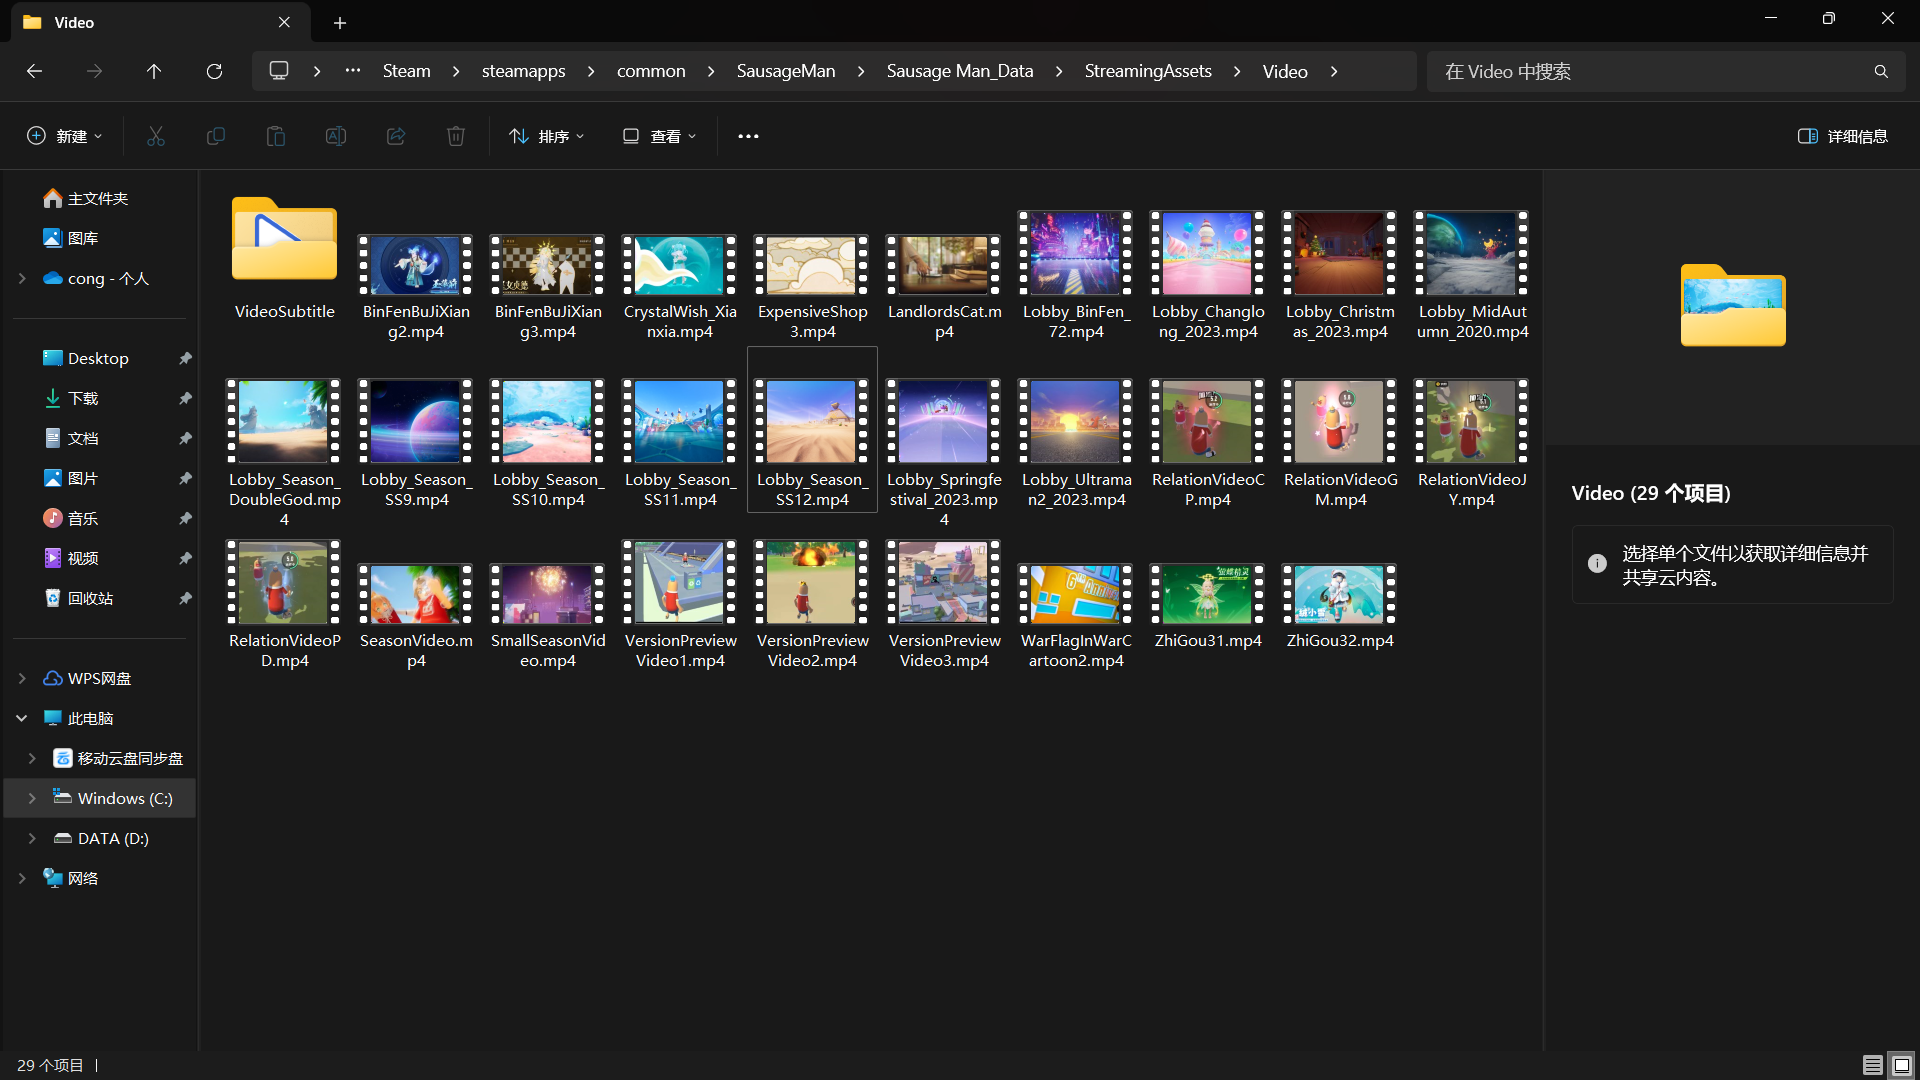Select Lobby_Ultraman2_2023.mp4 video file
The height and width of the screenshot is (1080, 1920).
pos(1076,442)
